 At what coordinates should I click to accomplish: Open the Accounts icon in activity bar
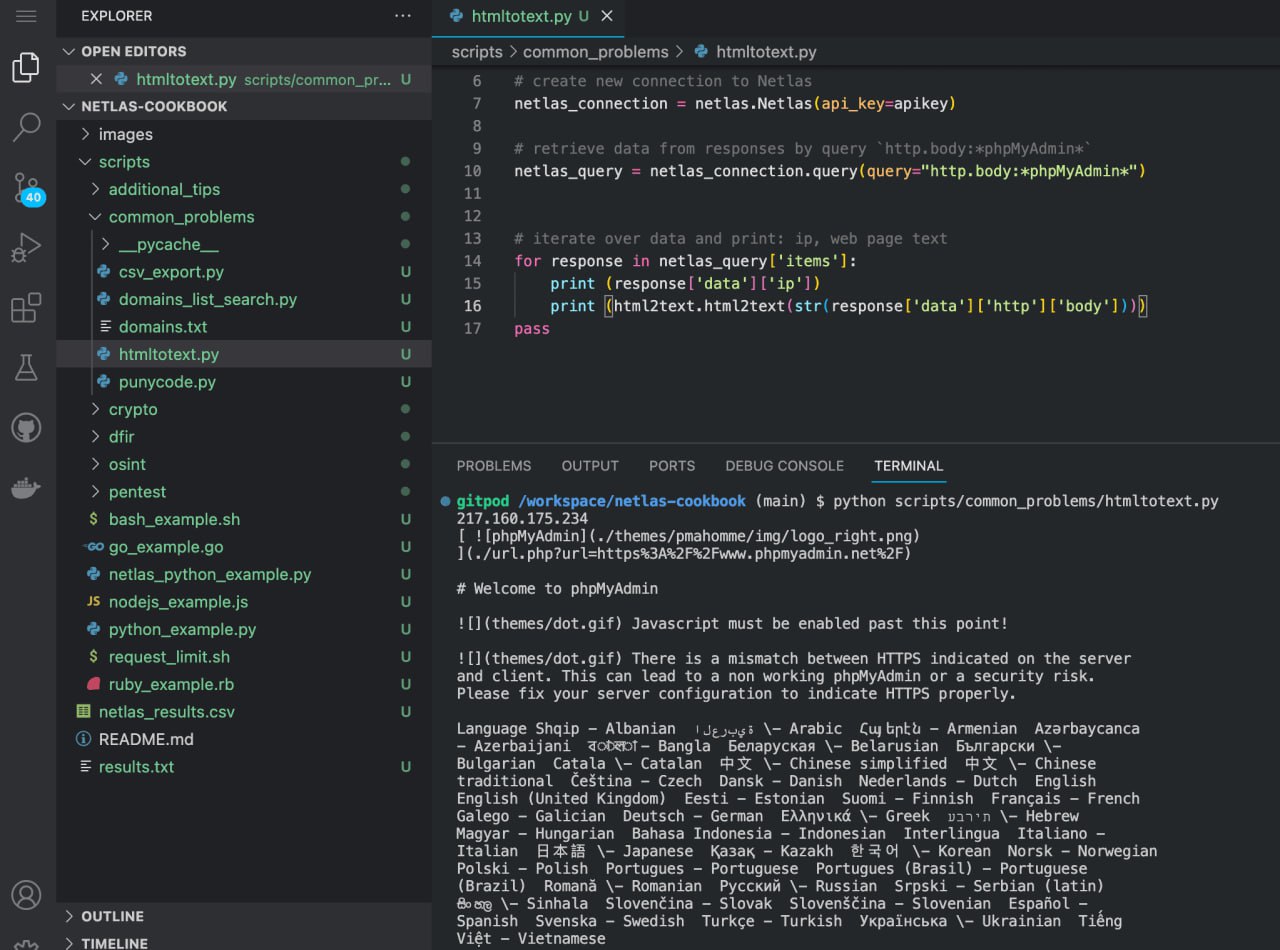click(x=26, y=894)
